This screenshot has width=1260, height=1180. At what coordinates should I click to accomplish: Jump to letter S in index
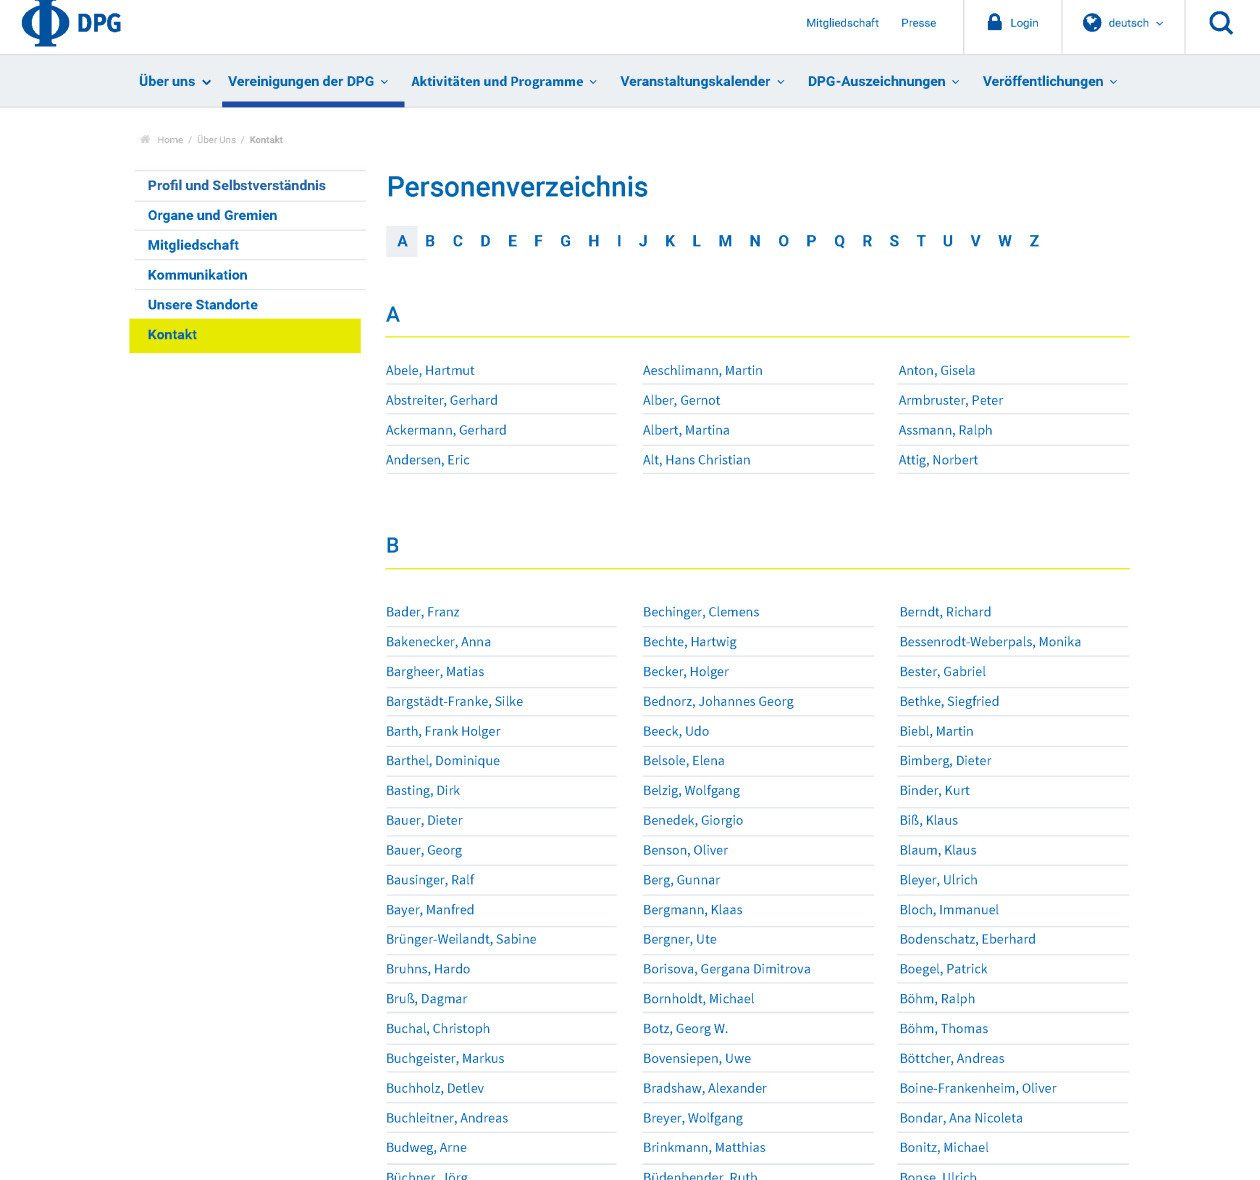[894, 241]
